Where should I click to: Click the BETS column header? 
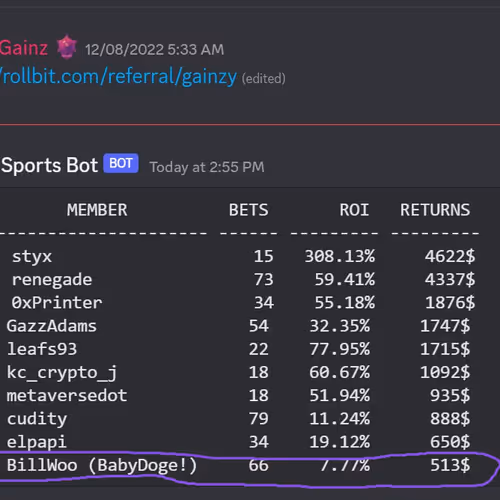(x=249, y=210)
